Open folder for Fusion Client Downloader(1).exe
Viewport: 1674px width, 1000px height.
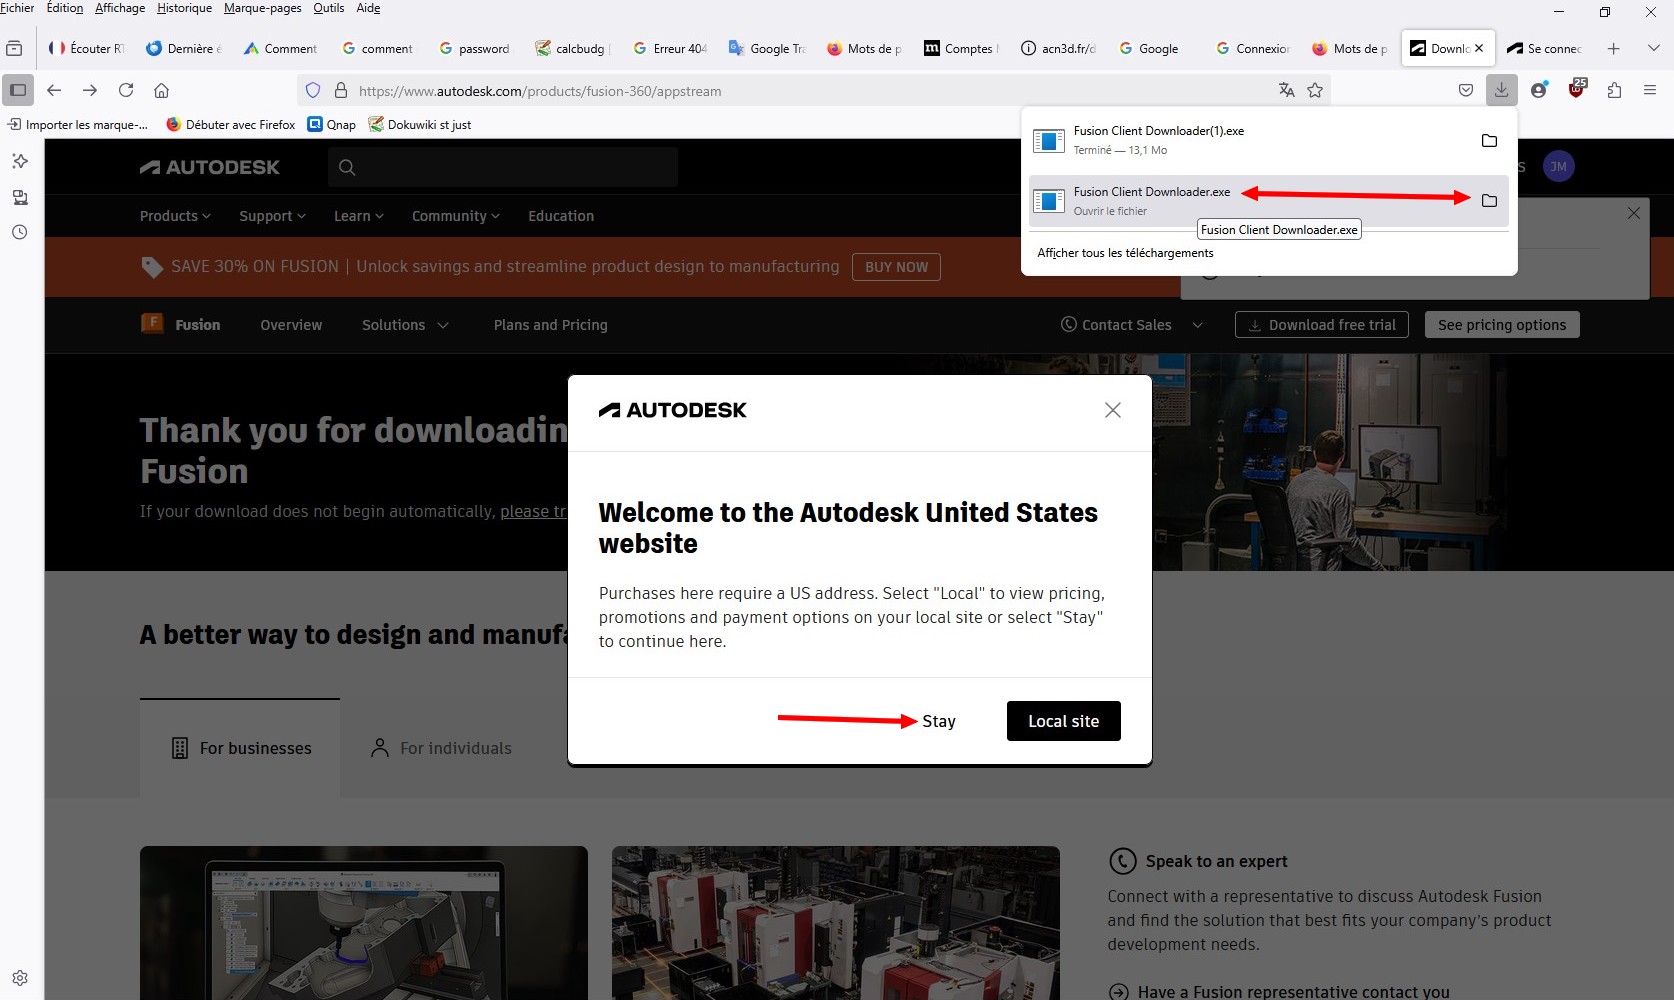(x=1489, y=141)
